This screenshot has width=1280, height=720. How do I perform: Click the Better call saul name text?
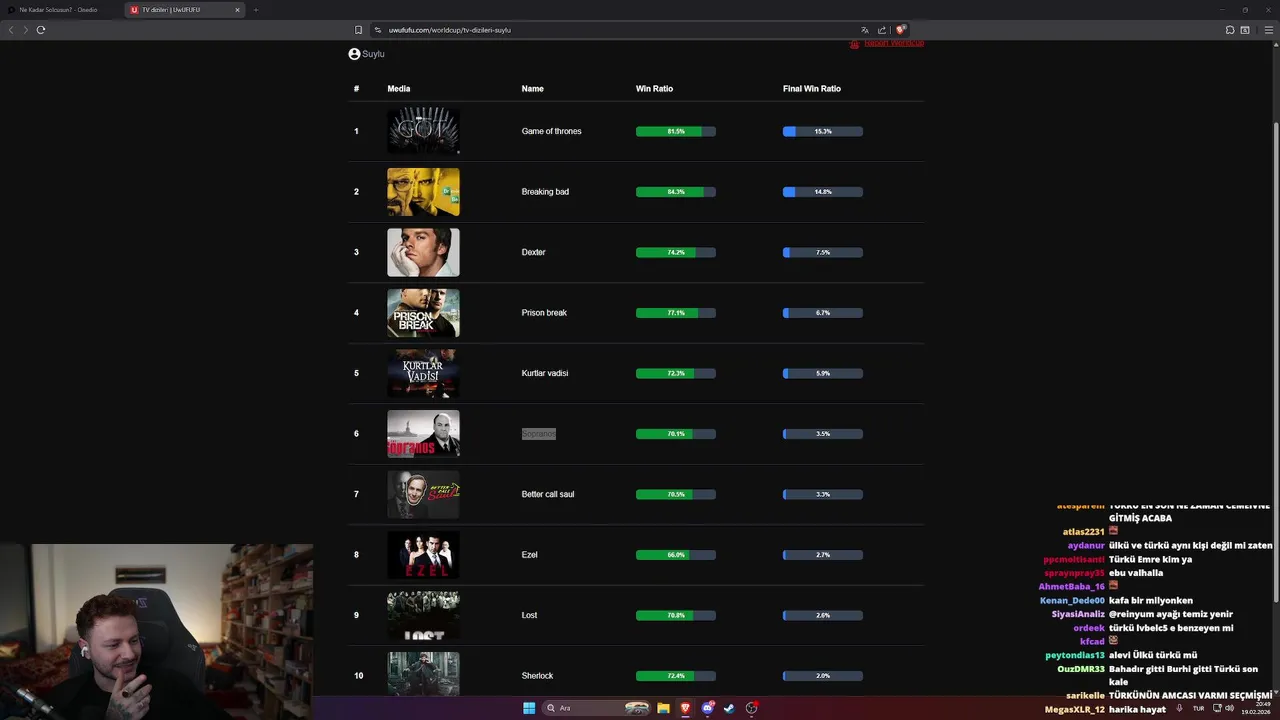coord(548,494)
